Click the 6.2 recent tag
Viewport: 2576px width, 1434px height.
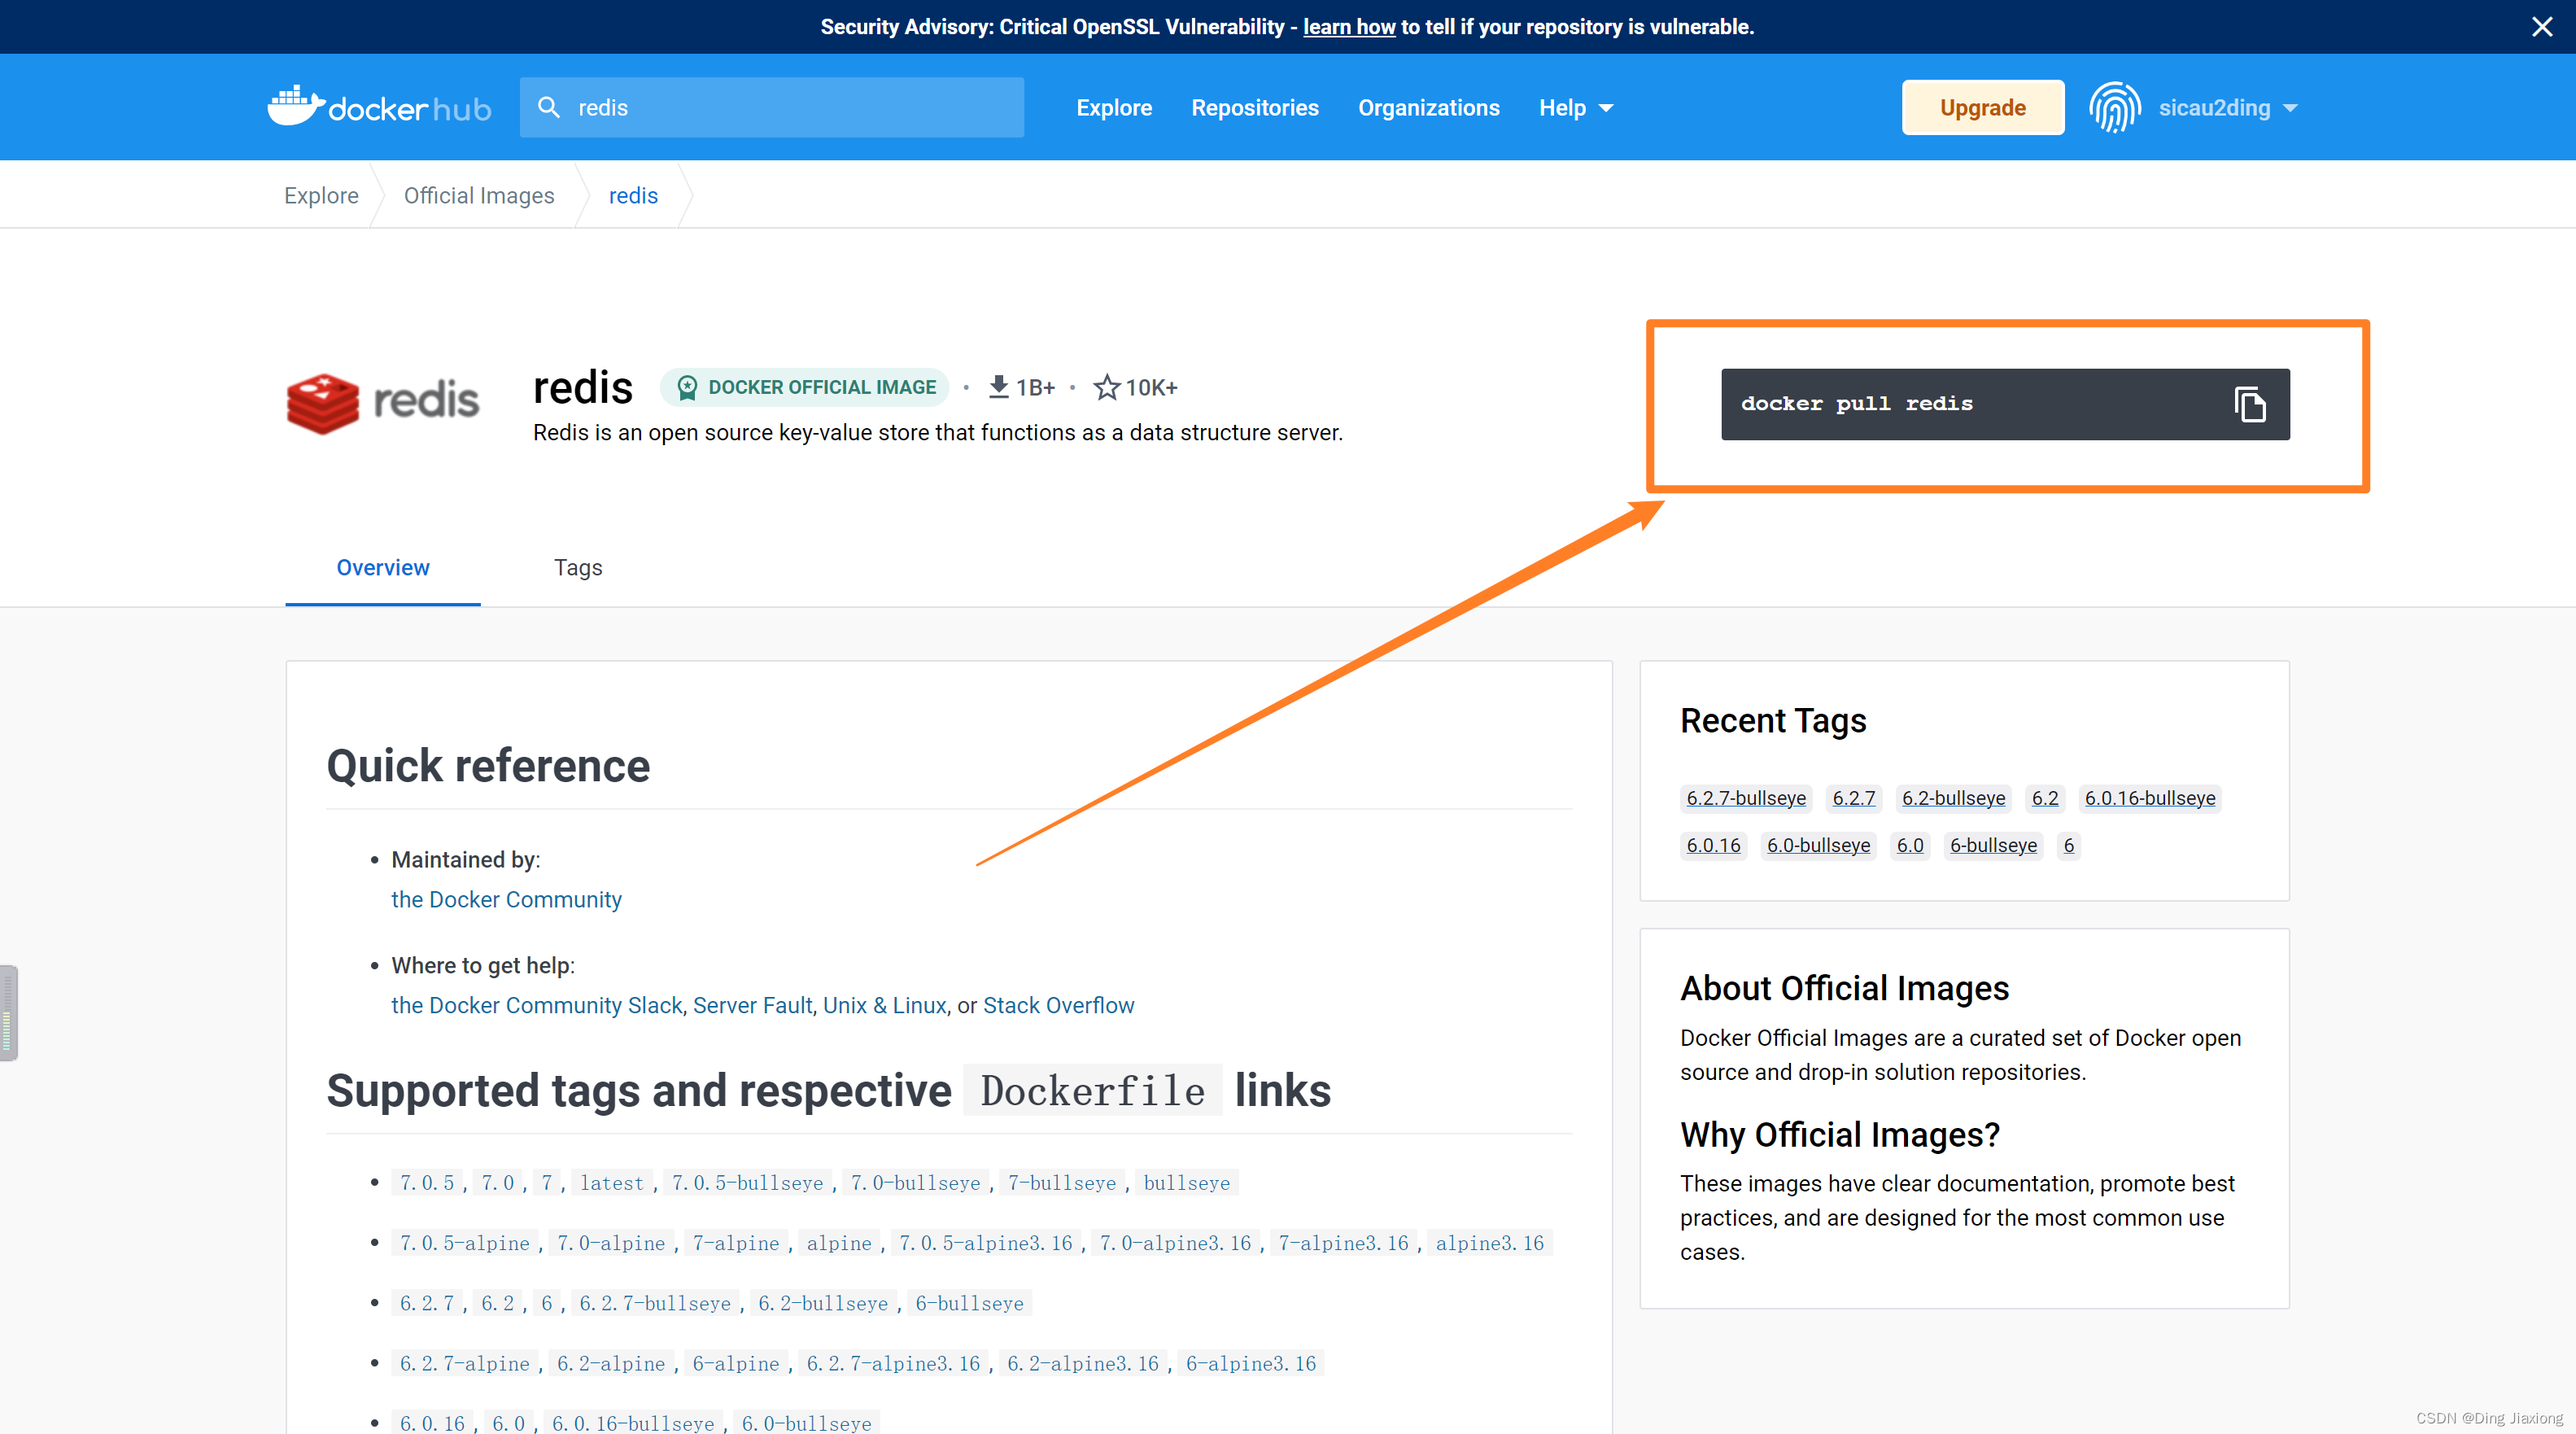[2045, 798]
